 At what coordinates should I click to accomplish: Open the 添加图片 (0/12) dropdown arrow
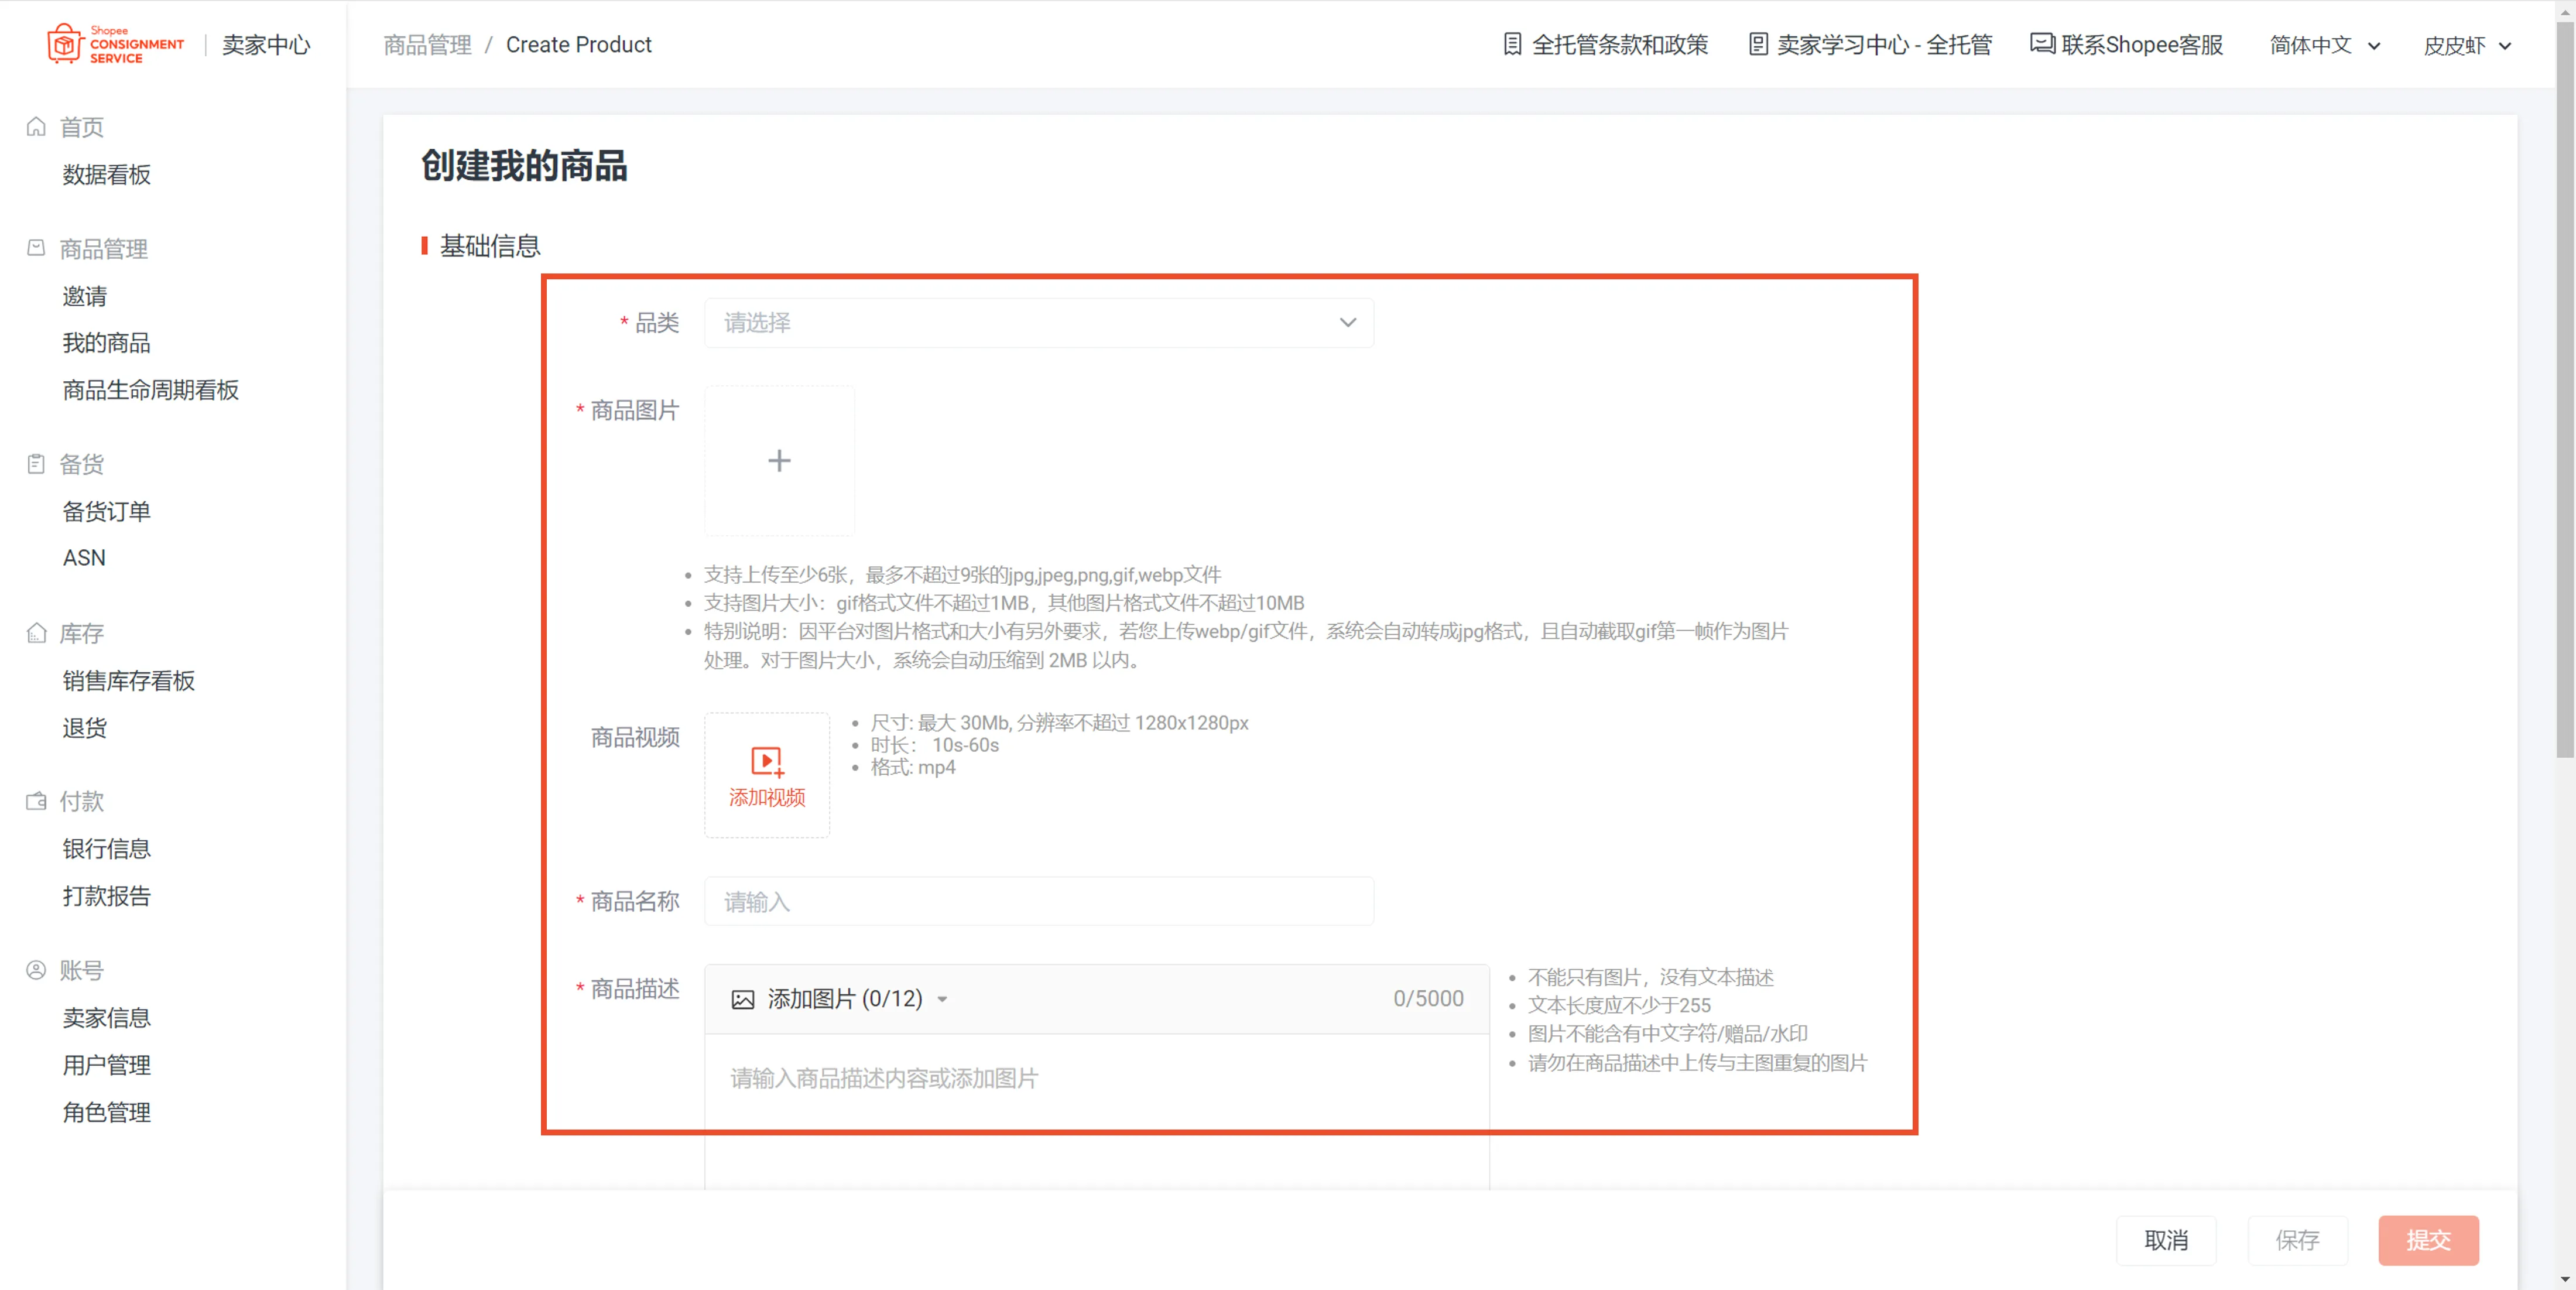coord(943,999)
